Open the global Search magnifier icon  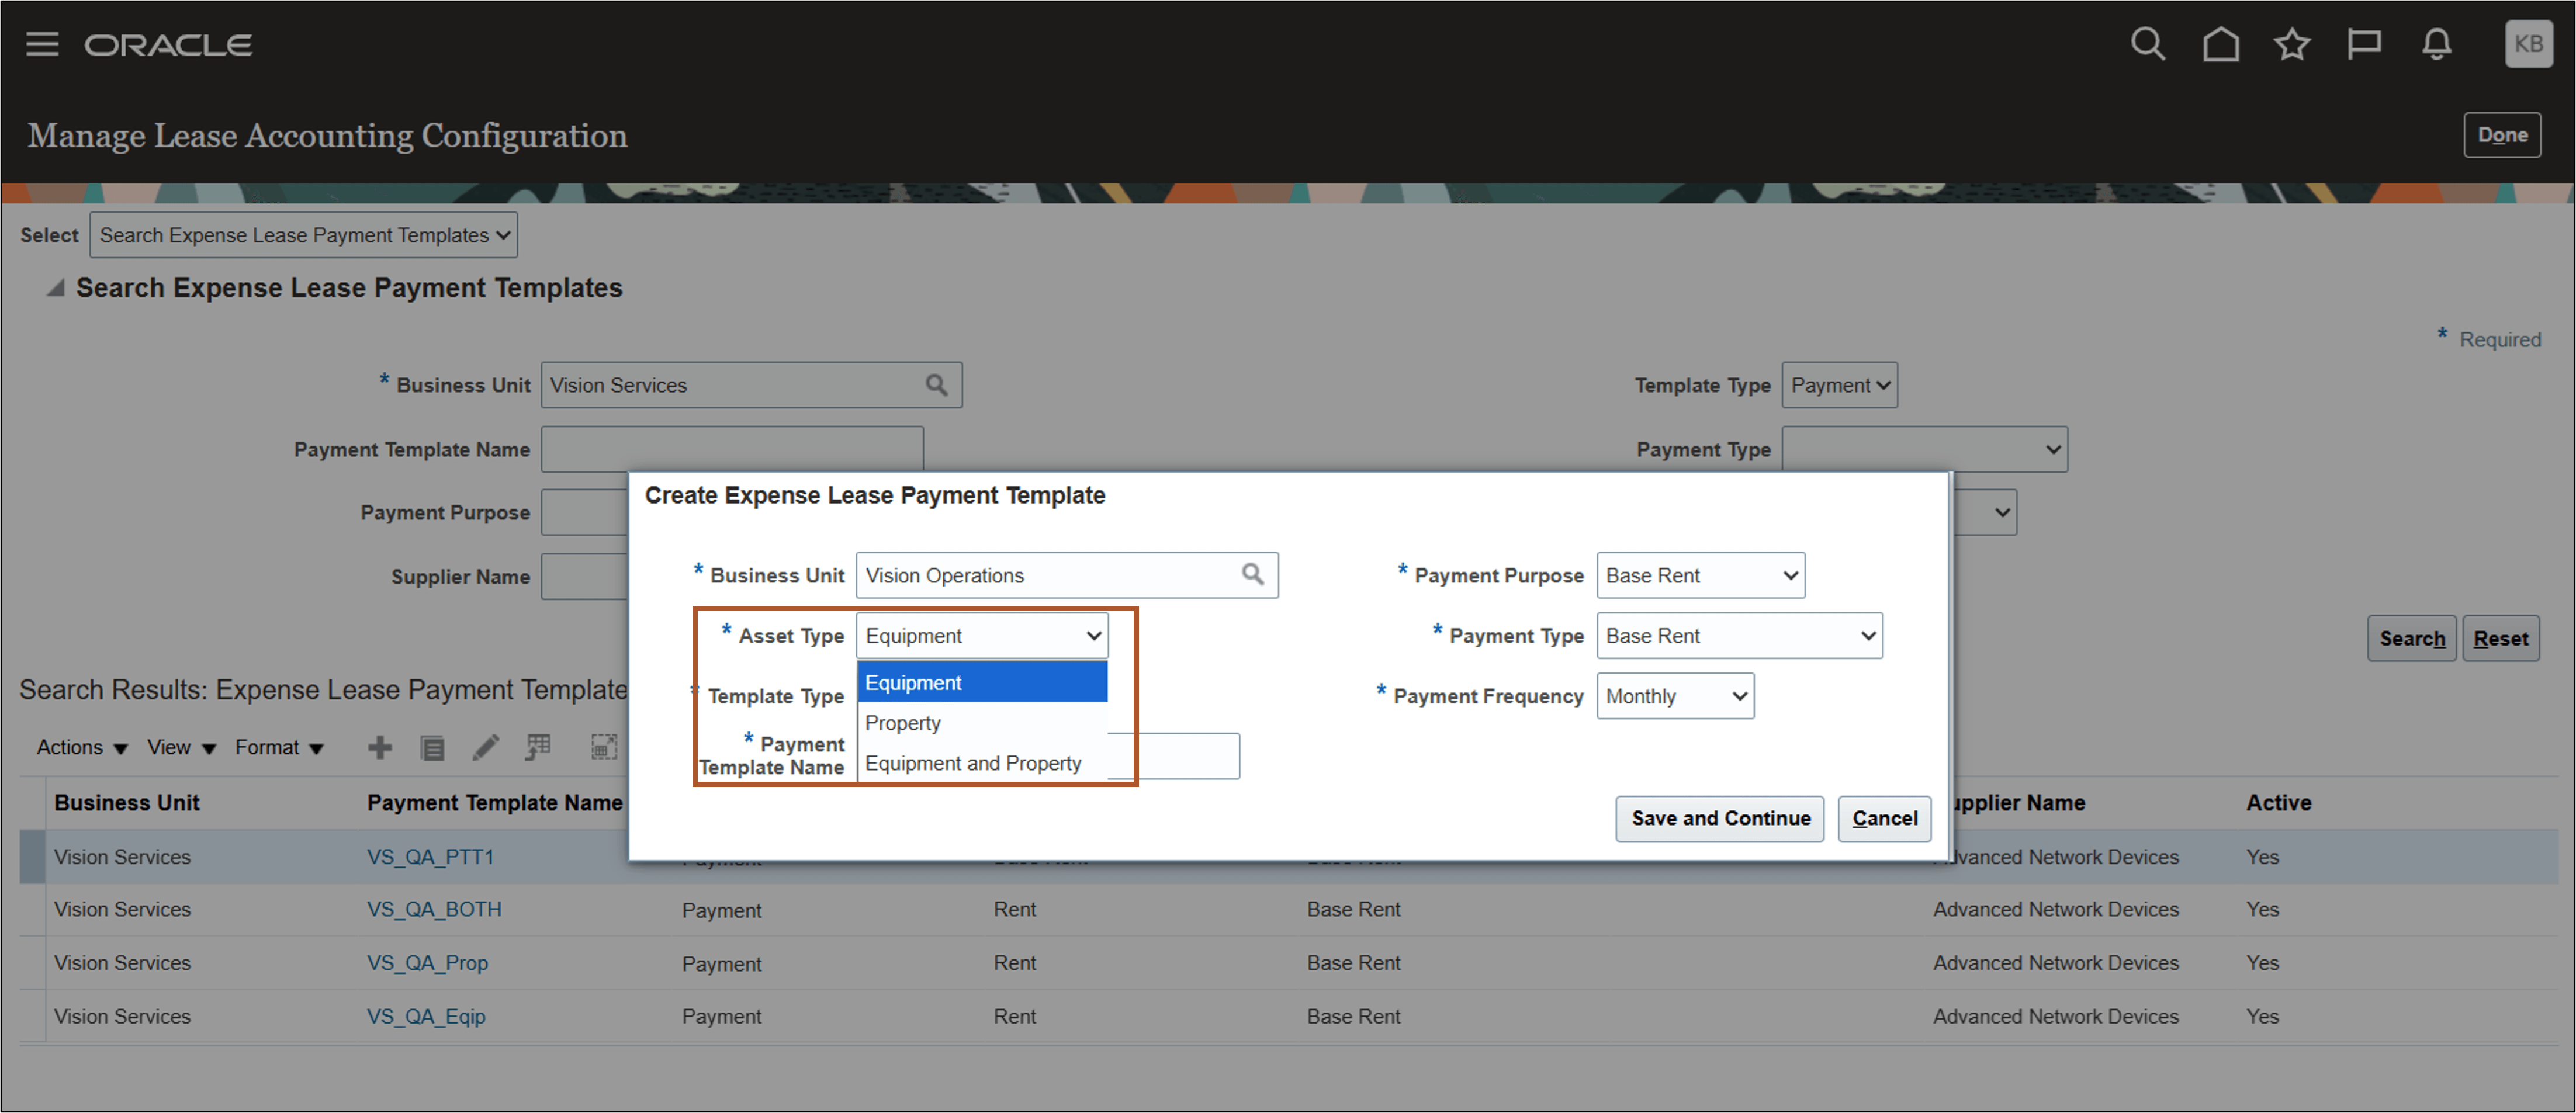pos(2148,44)
